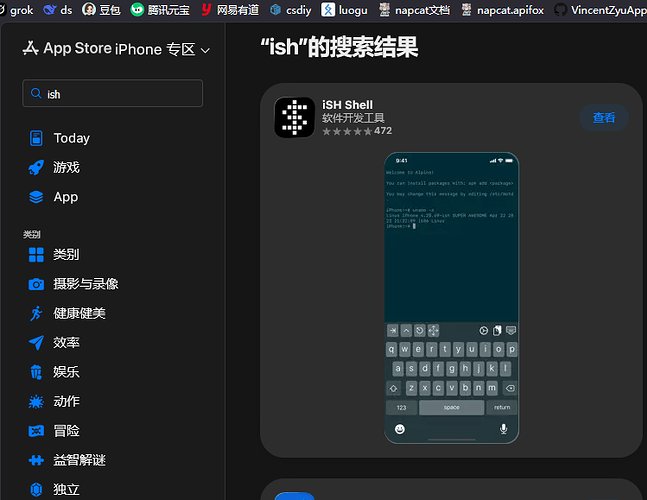Screen dimensions: 647x500
Task: Open the grok bookmark
Action: coord(17,10)
